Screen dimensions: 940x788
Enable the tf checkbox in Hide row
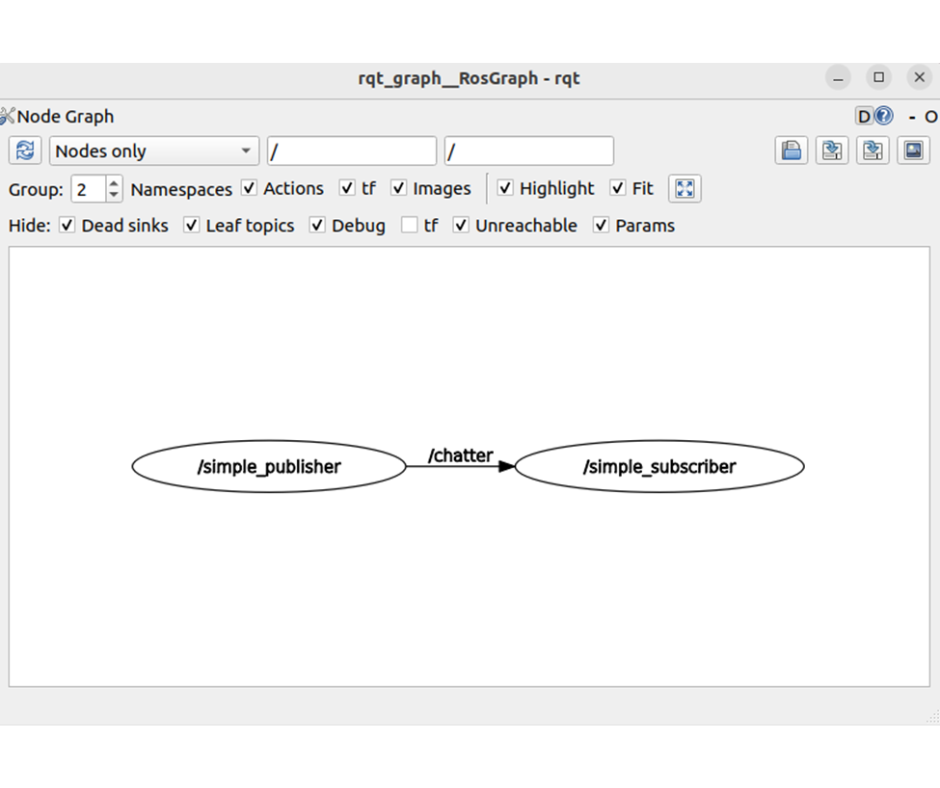tap(409, 226)
